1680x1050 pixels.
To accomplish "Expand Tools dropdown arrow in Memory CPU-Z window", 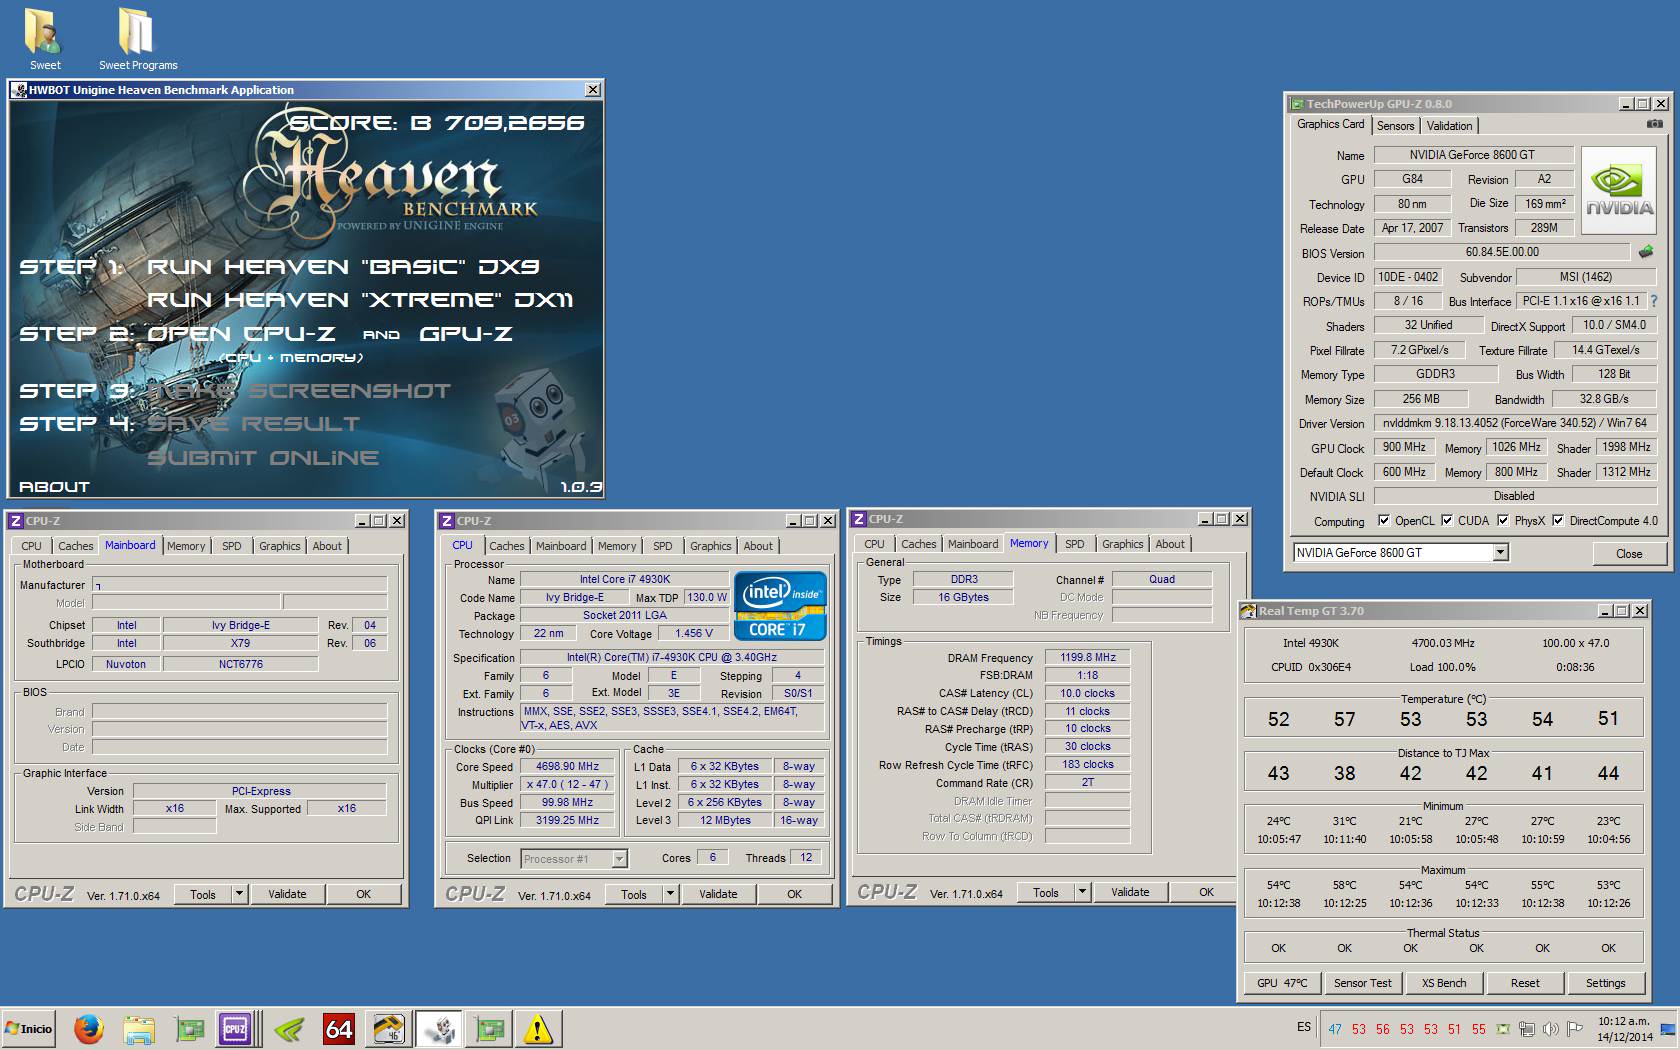I will pyautogui.click(x=1082, y=892).
